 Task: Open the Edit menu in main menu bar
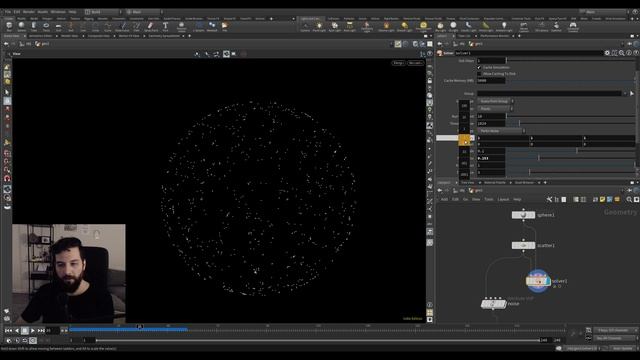(17, 12)
